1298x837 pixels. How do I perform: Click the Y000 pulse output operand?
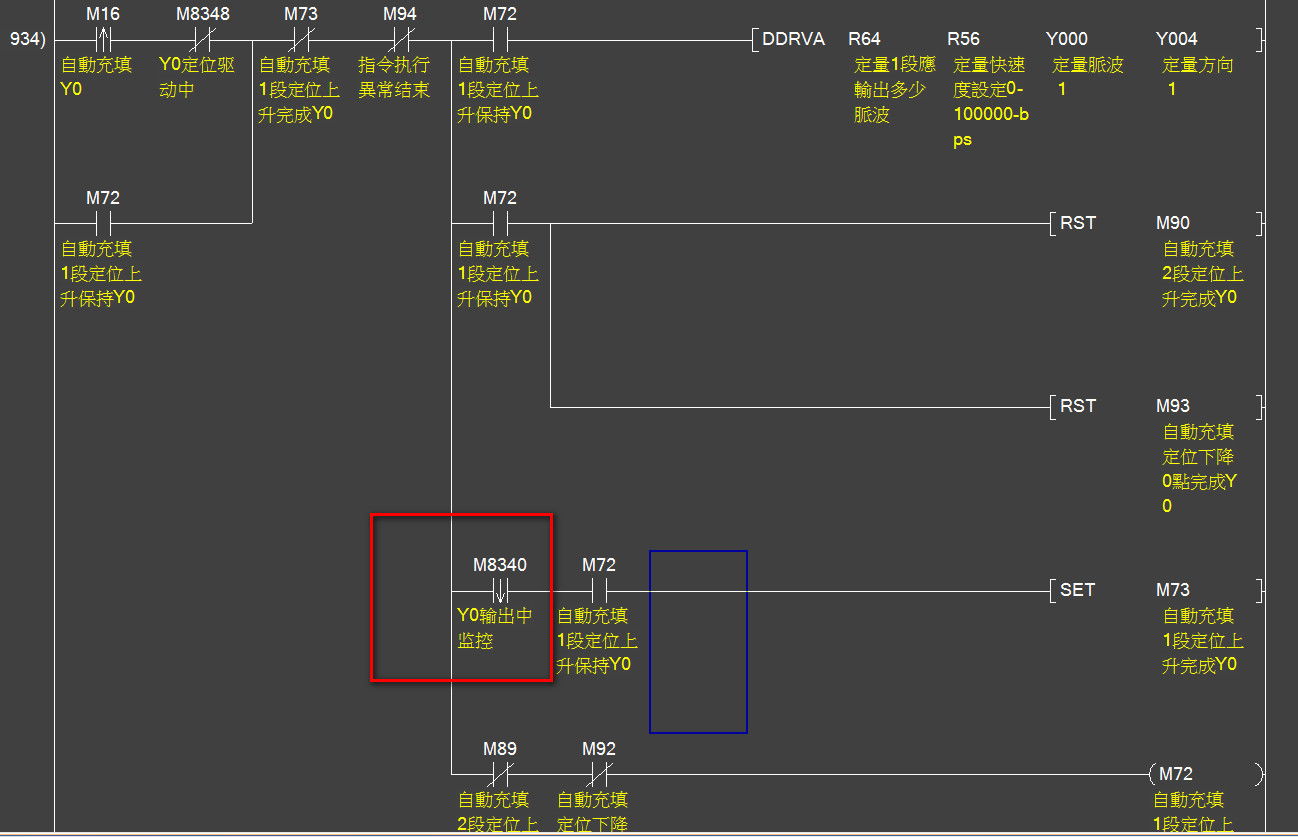click(x=1067, y=40)
